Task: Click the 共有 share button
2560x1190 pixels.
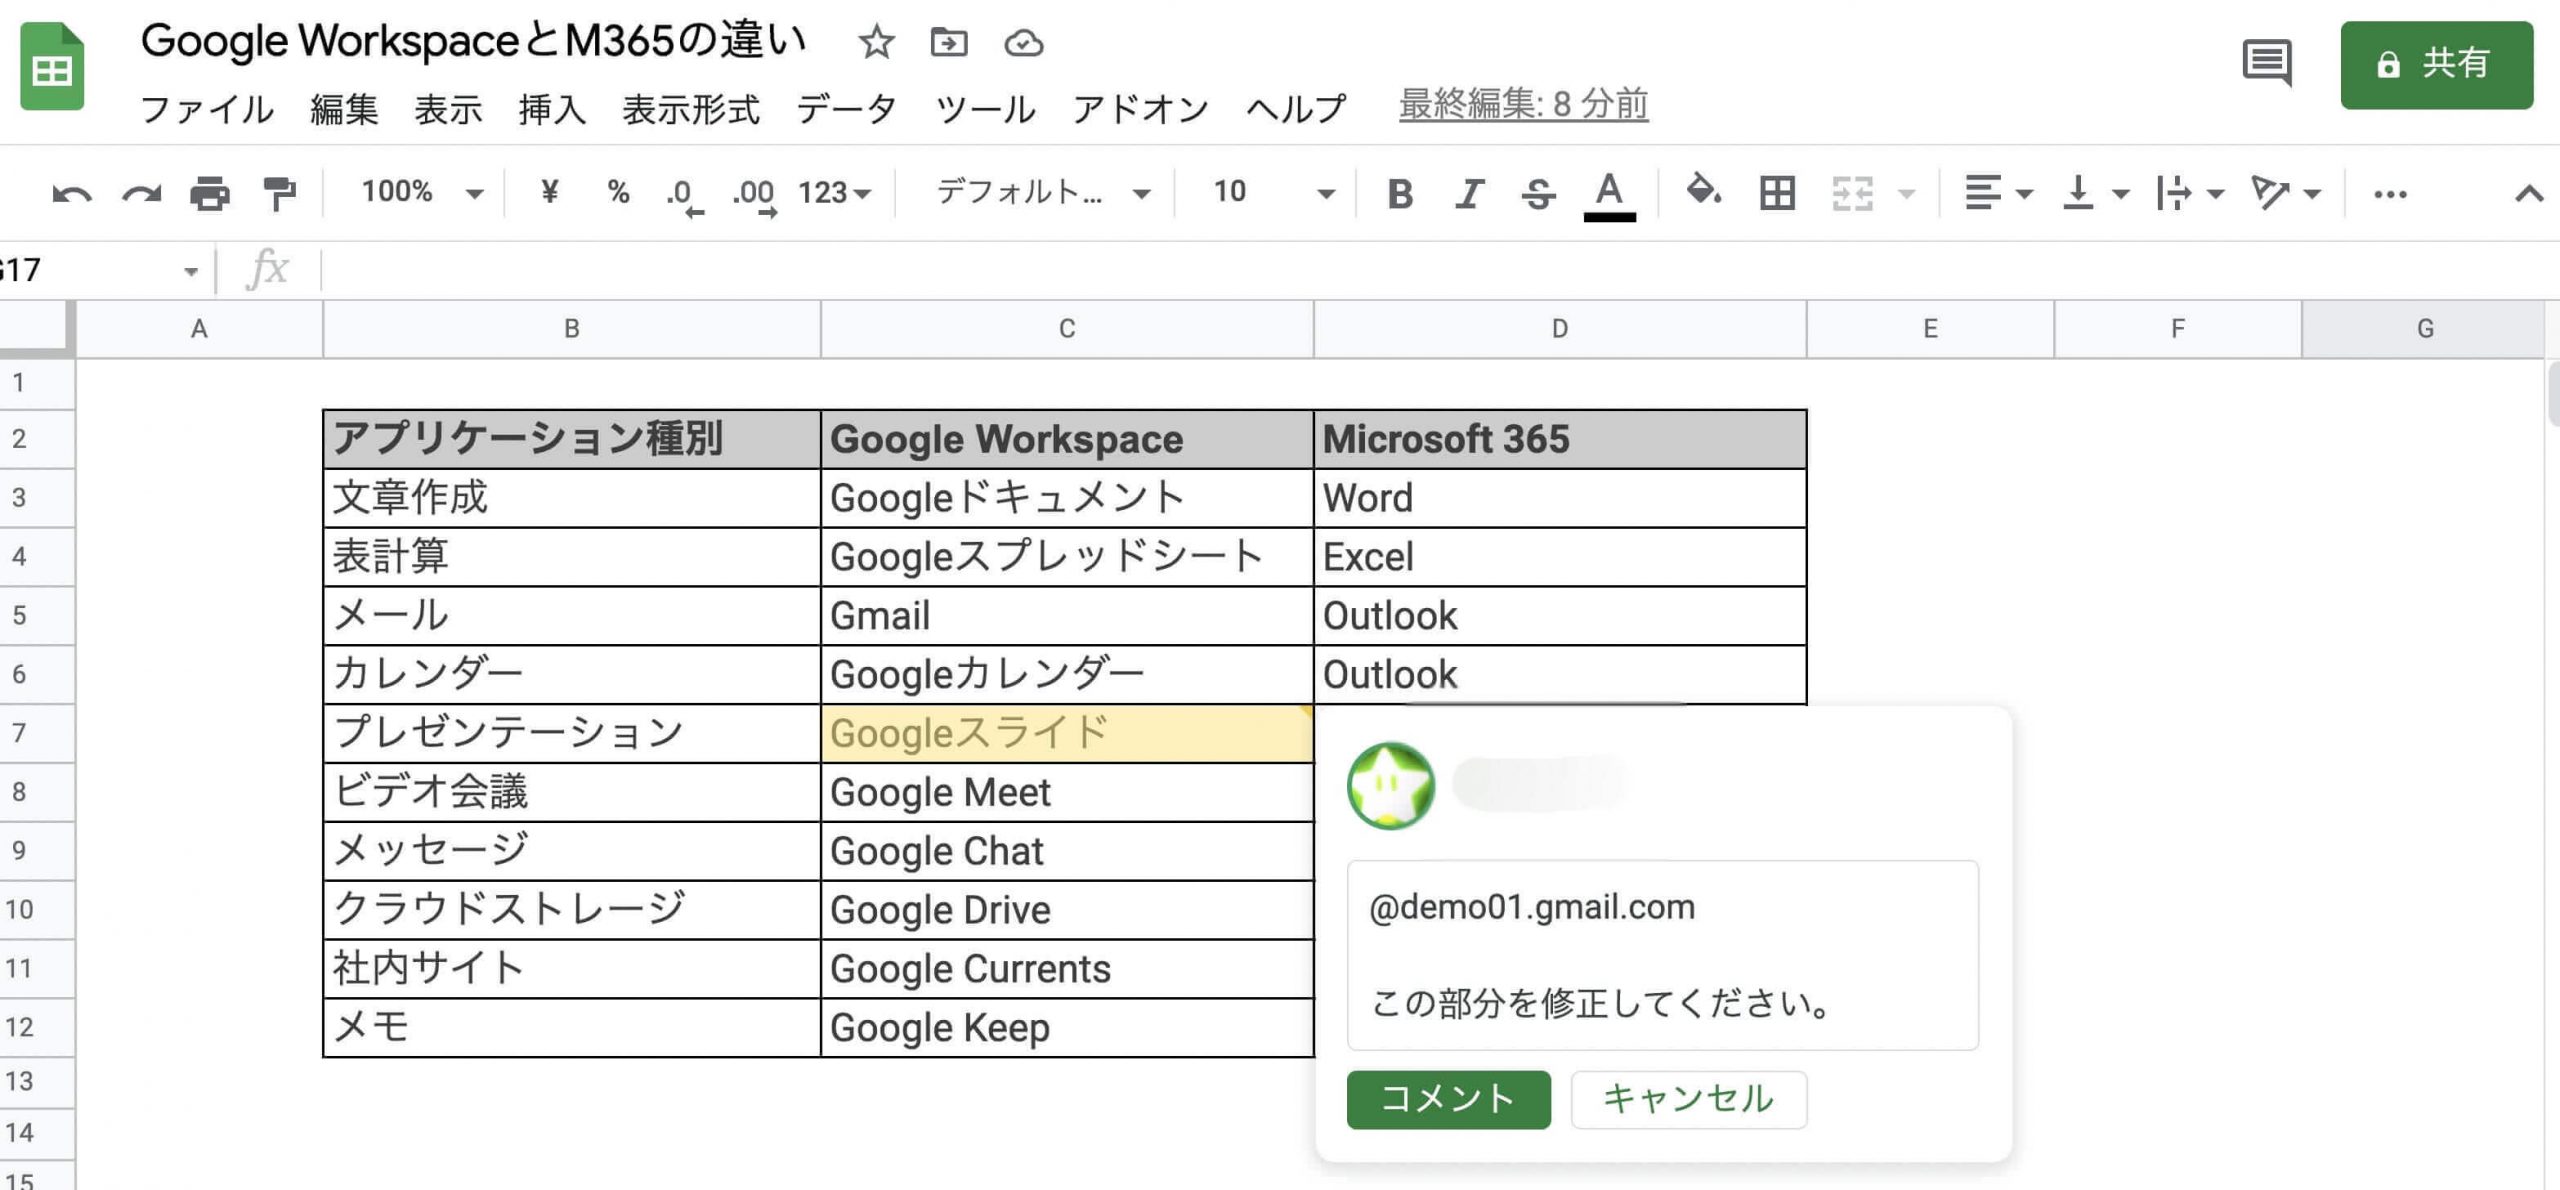Action: 2436,65
